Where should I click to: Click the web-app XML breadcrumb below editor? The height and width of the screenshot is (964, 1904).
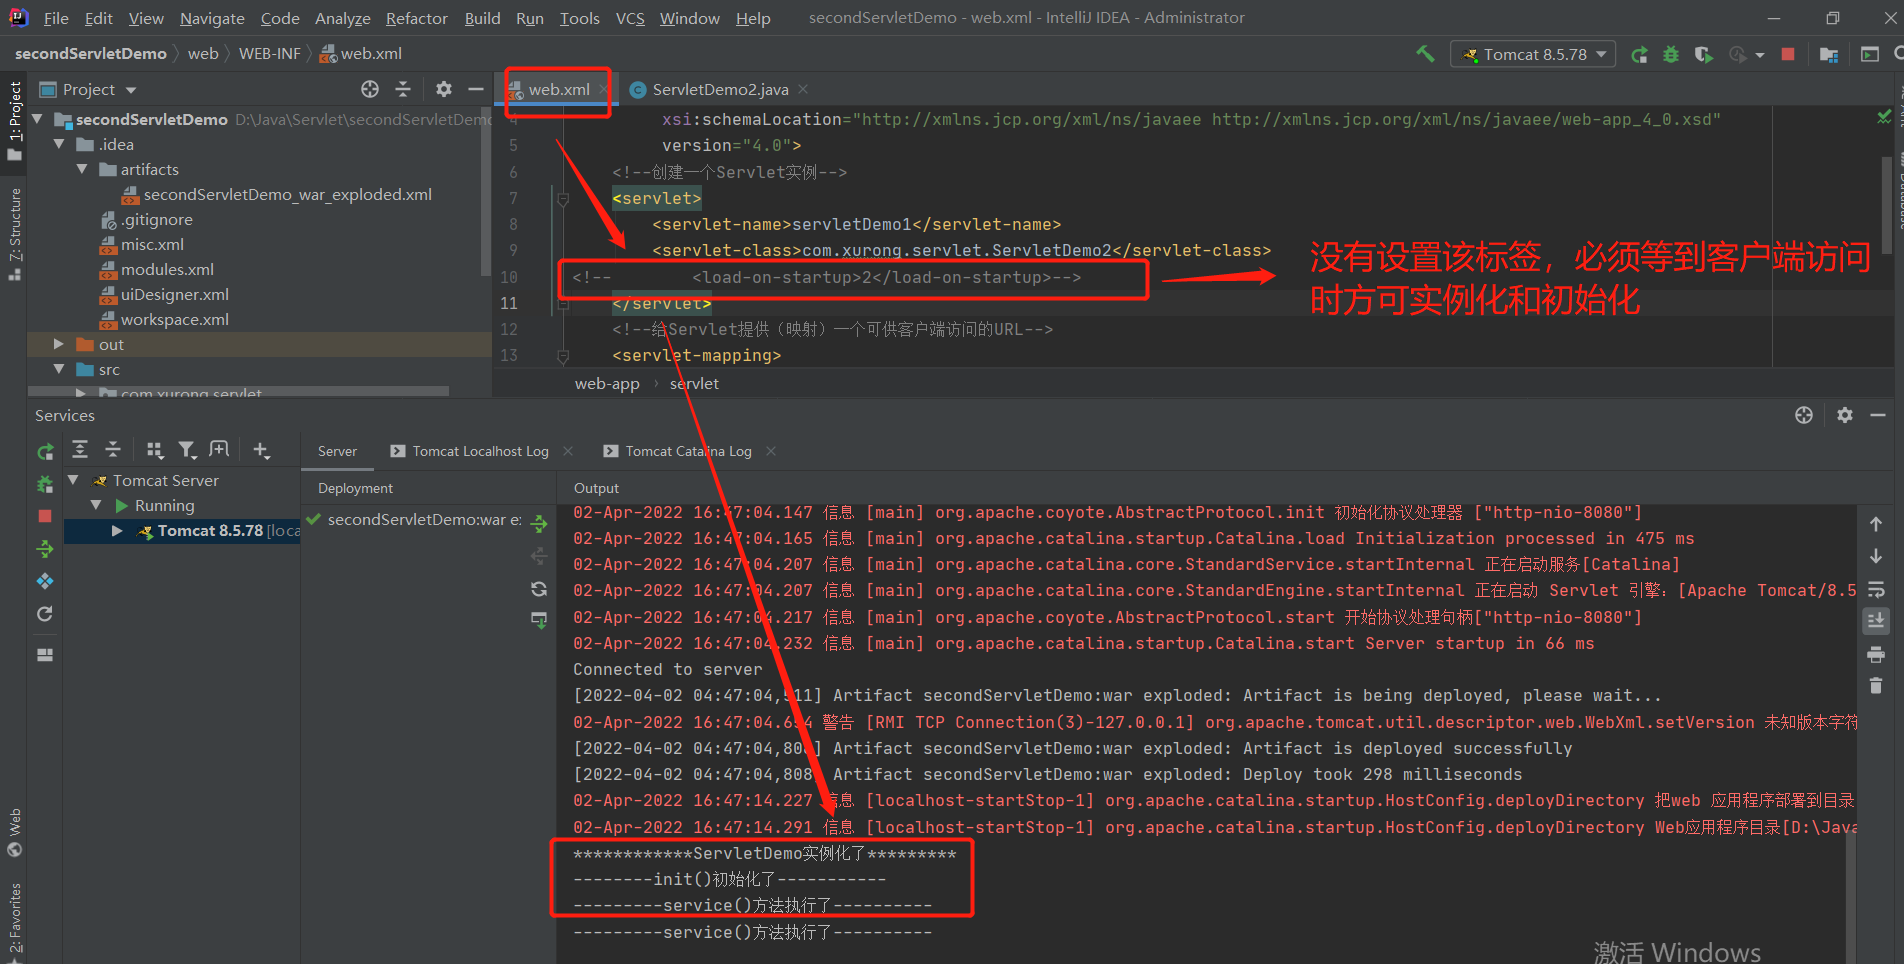click(x=607, y=383)
